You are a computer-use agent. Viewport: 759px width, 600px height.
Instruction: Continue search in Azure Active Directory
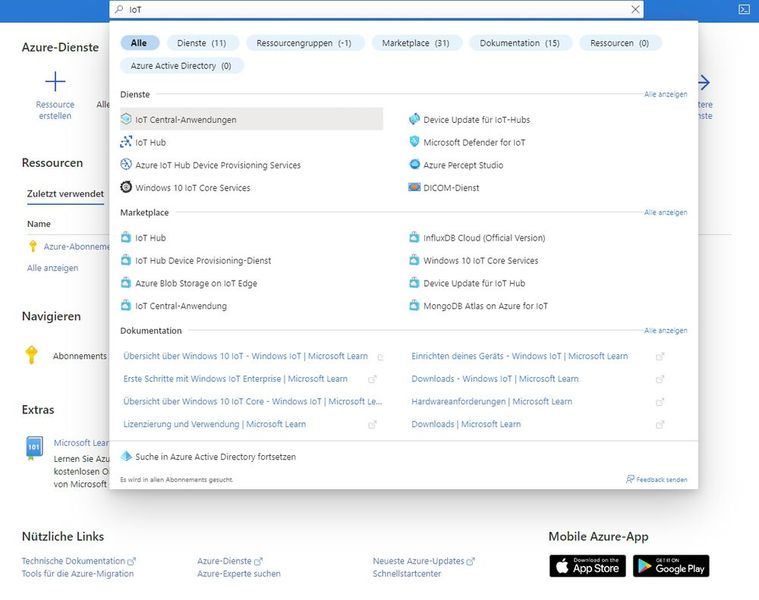215,456
